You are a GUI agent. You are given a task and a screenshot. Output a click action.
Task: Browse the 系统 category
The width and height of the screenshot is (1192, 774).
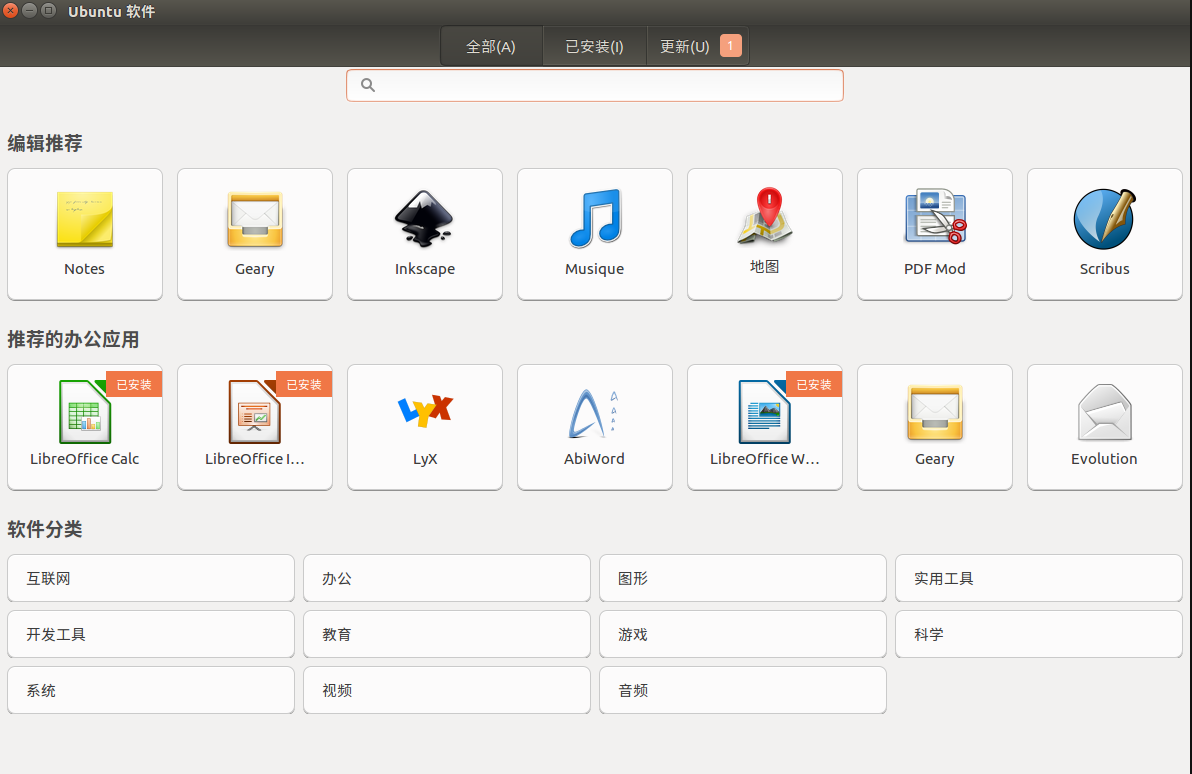pos(151,690)
